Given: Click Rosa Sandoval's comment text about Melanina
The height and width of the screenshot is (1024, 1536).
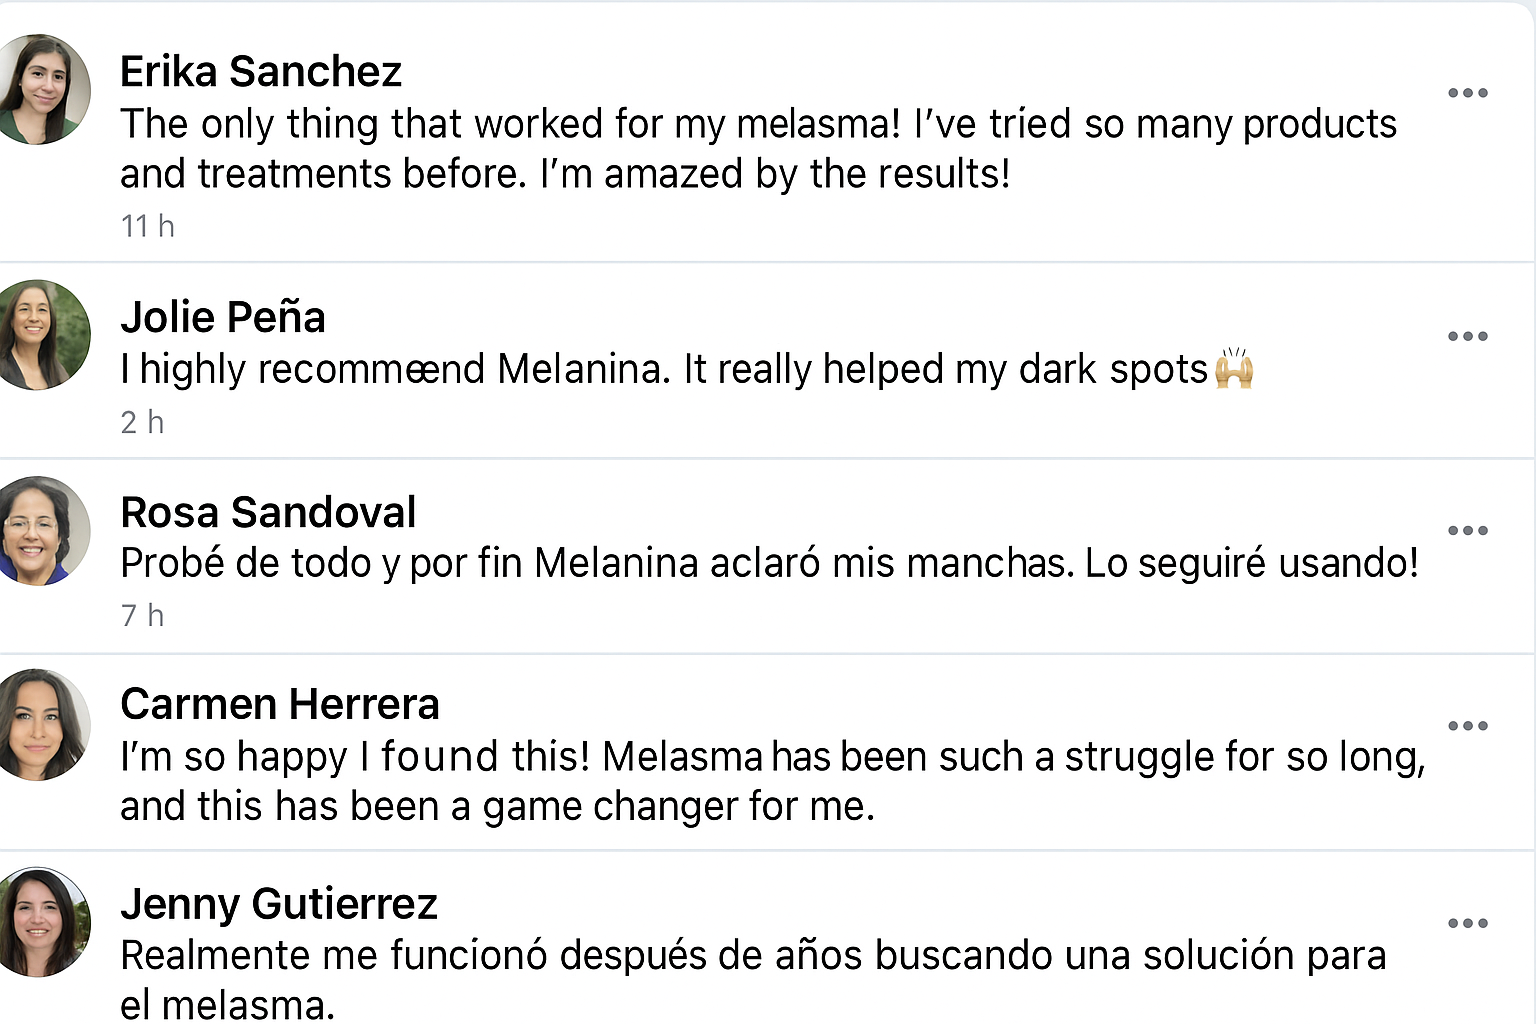Looking at the screenshot, I should [x=769, y=564].
